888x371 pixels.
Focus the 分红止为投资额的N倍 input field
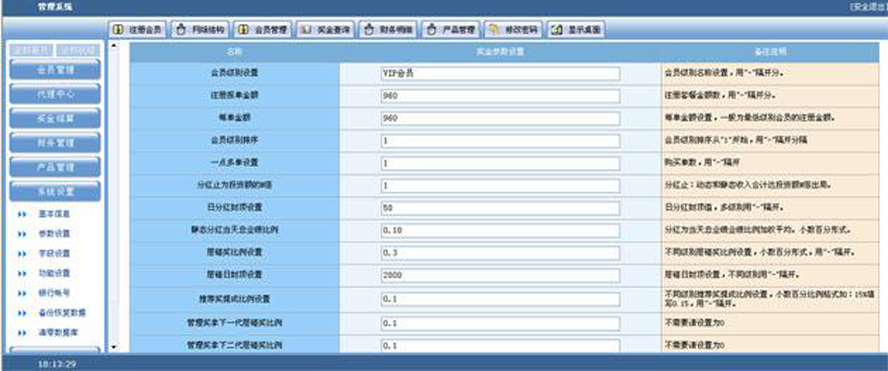pos(500,186)
